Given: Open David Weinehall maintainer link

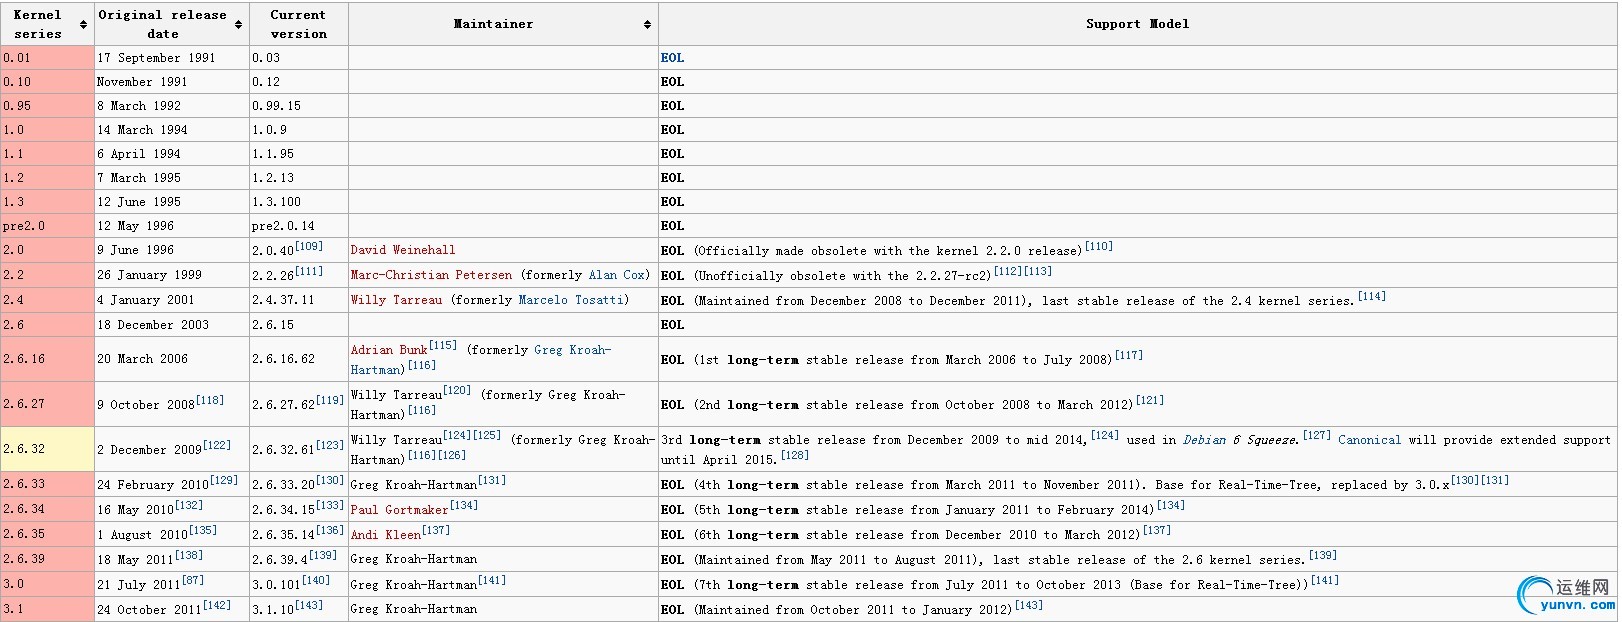Looking at the screenshot, I should tap(403, 250).
